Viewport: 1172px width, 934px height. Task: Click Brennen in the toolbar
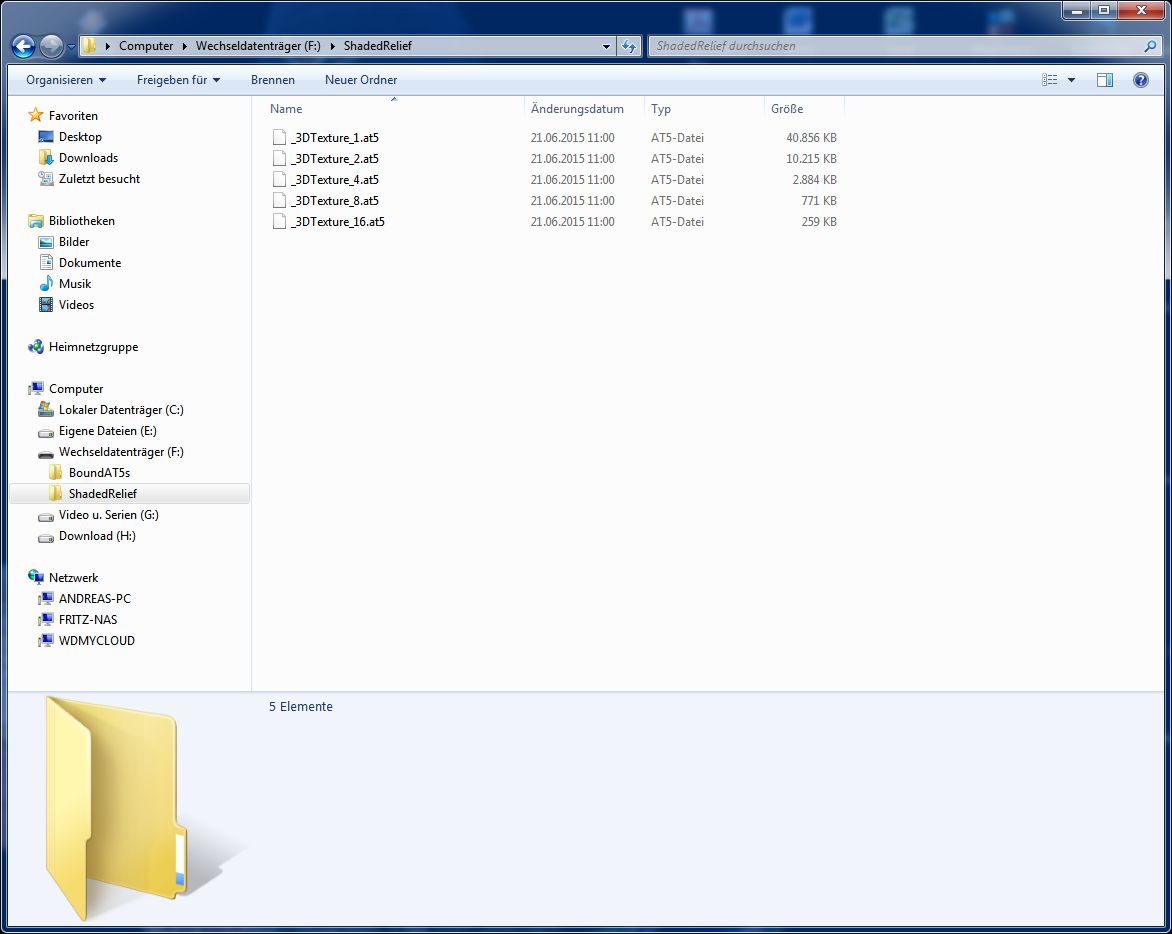[272, 80]
